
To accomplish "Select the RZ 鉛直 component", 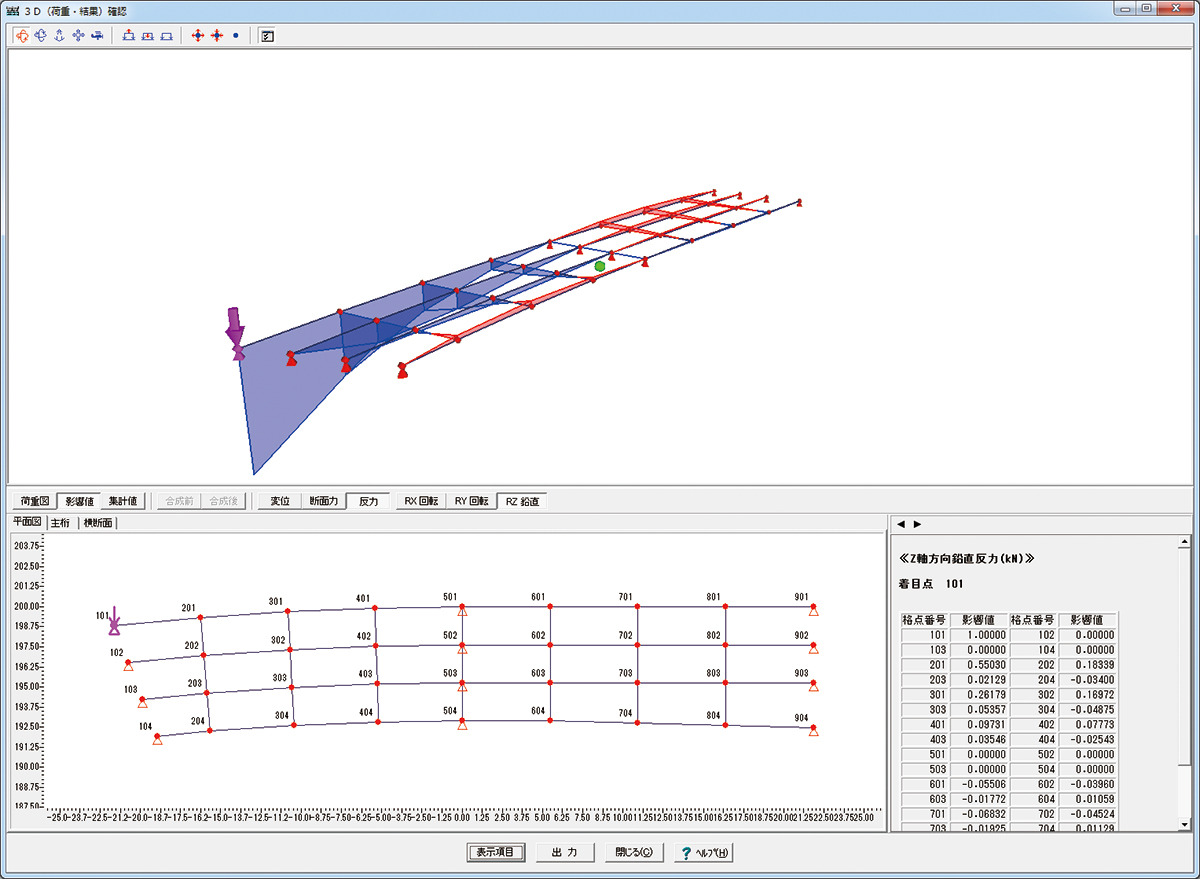I will [521, 501].
